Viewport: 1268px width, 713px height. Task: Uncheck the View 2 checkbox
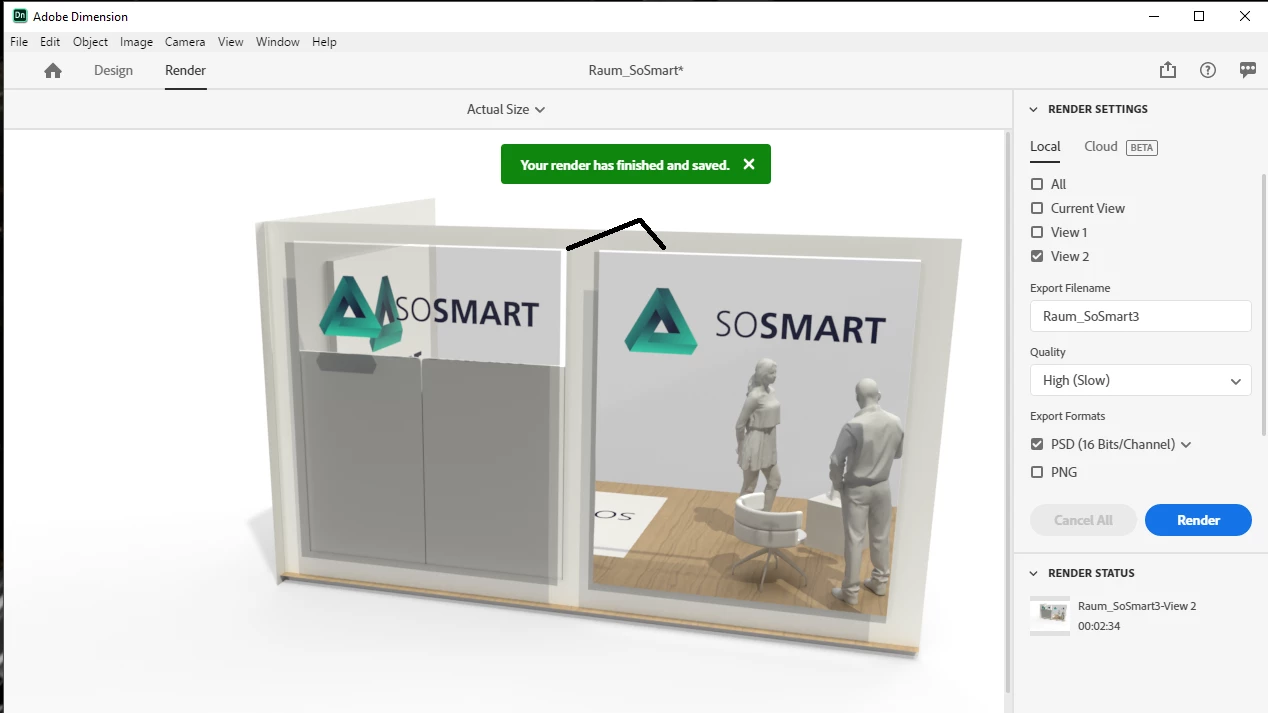[1037, 256]
